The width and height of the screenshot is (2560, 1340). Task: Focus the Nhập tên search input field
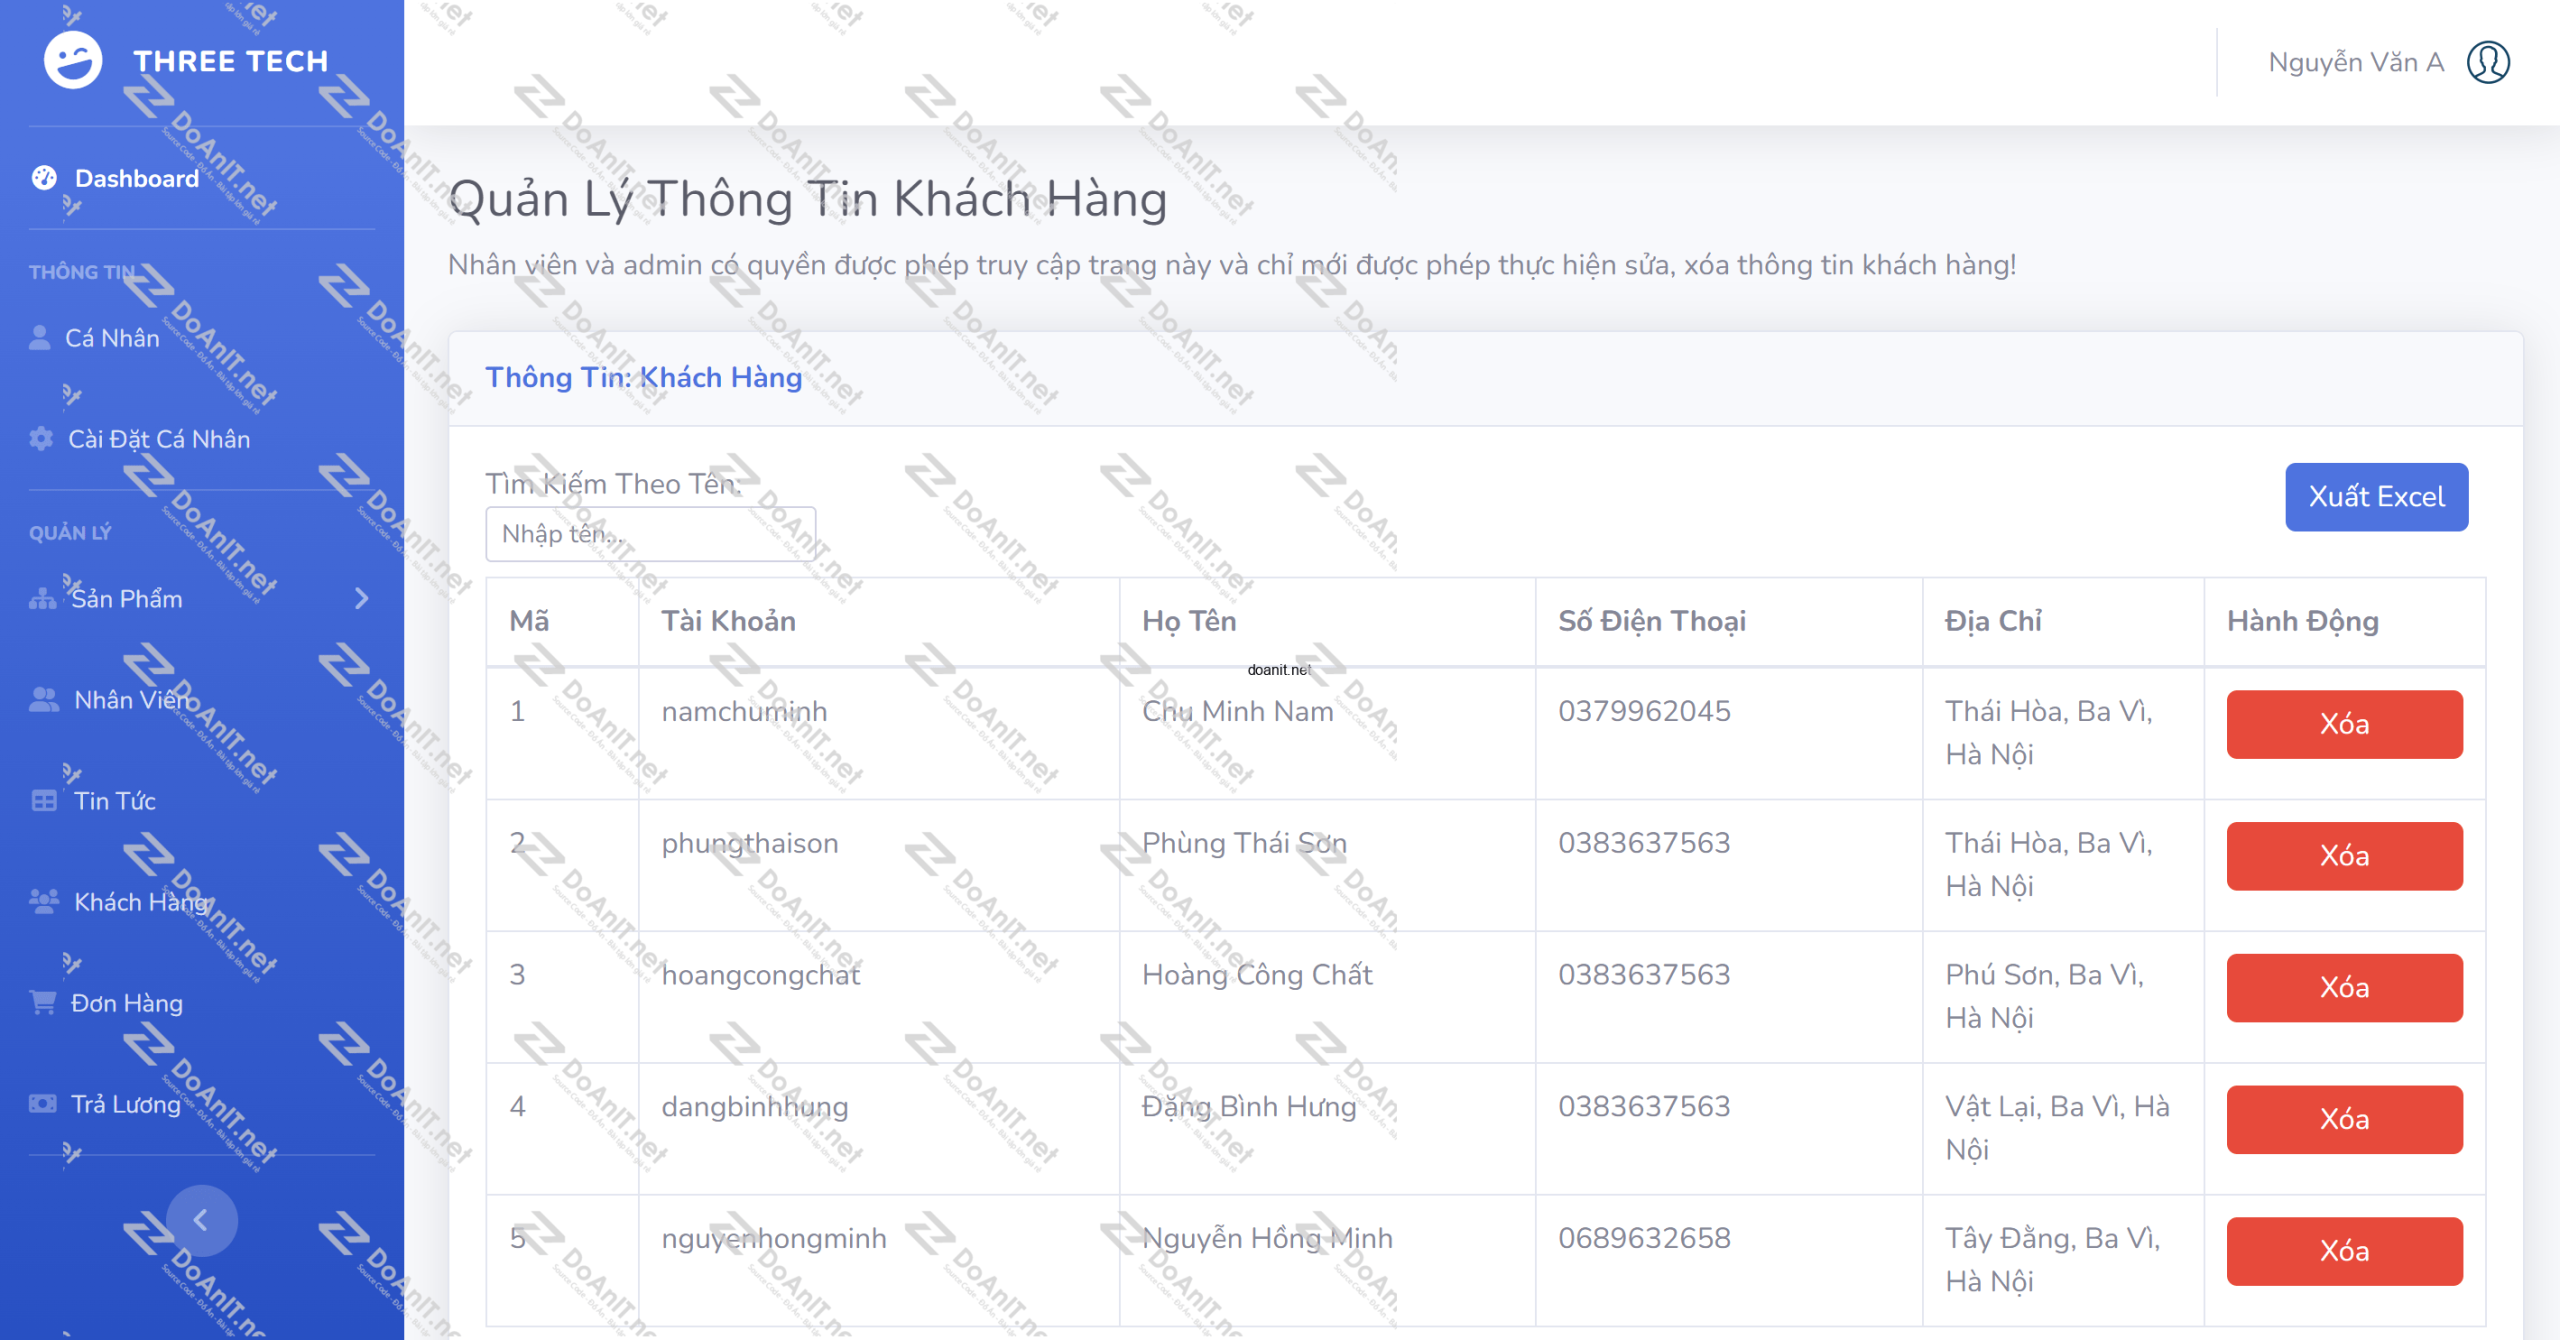[x=651, y=534]
